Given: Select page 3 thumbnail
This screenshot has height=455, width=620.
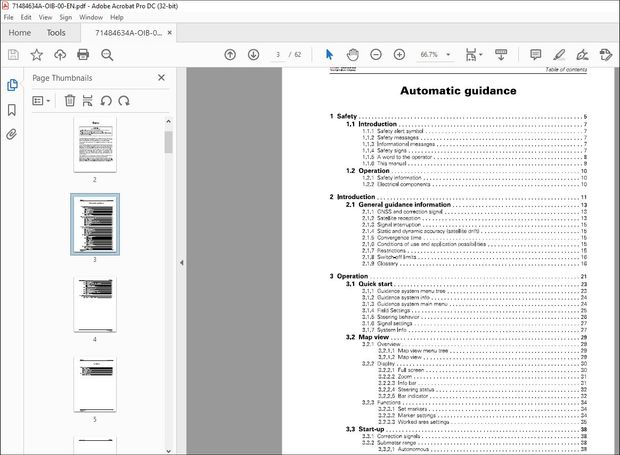Looking at the screenshot, I should coord(95,224).
